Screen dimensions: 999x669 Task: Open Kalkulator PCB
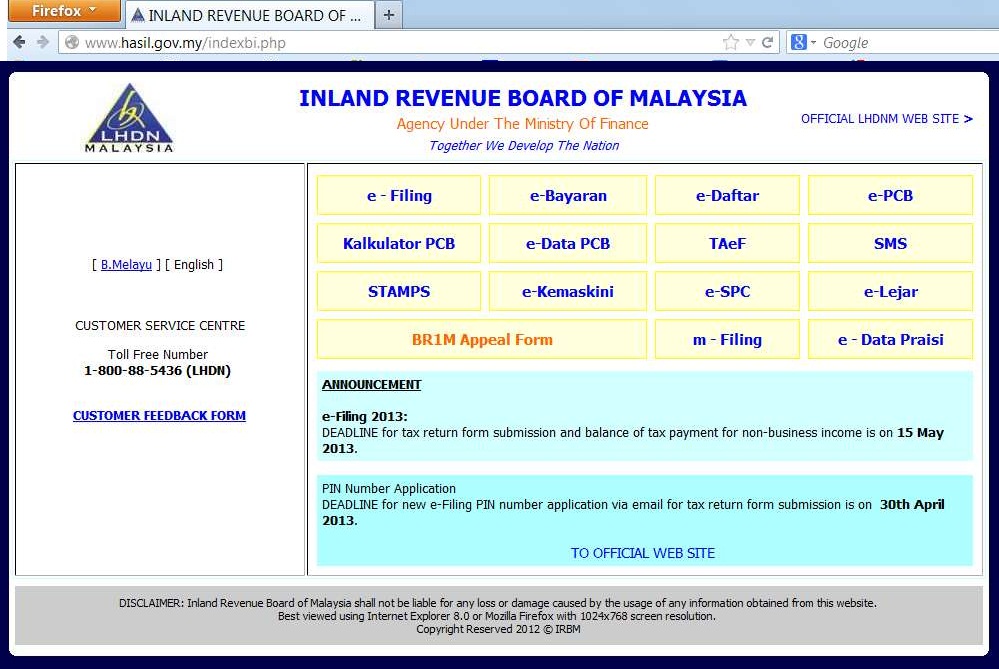[x=399, y=243]
